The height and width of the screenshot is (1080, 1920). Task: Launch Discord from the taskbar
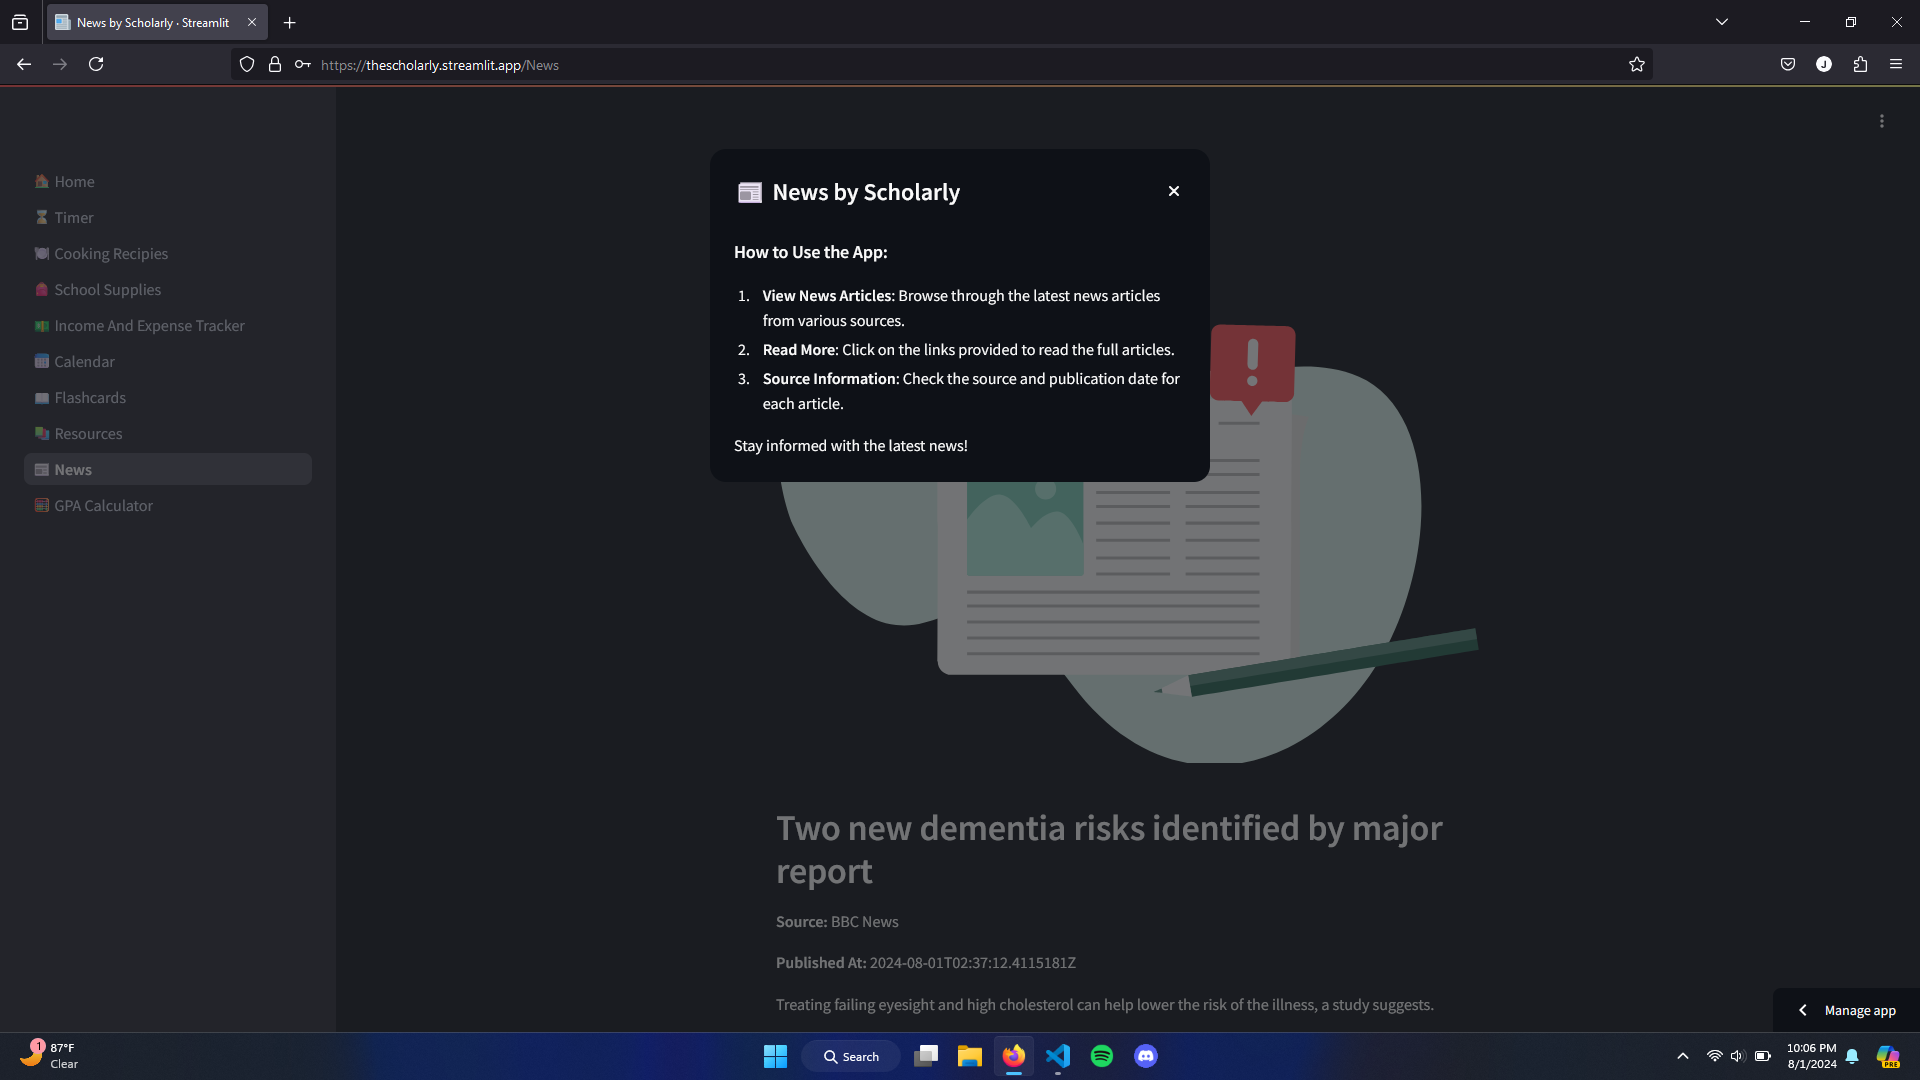pos(1145,1056)
